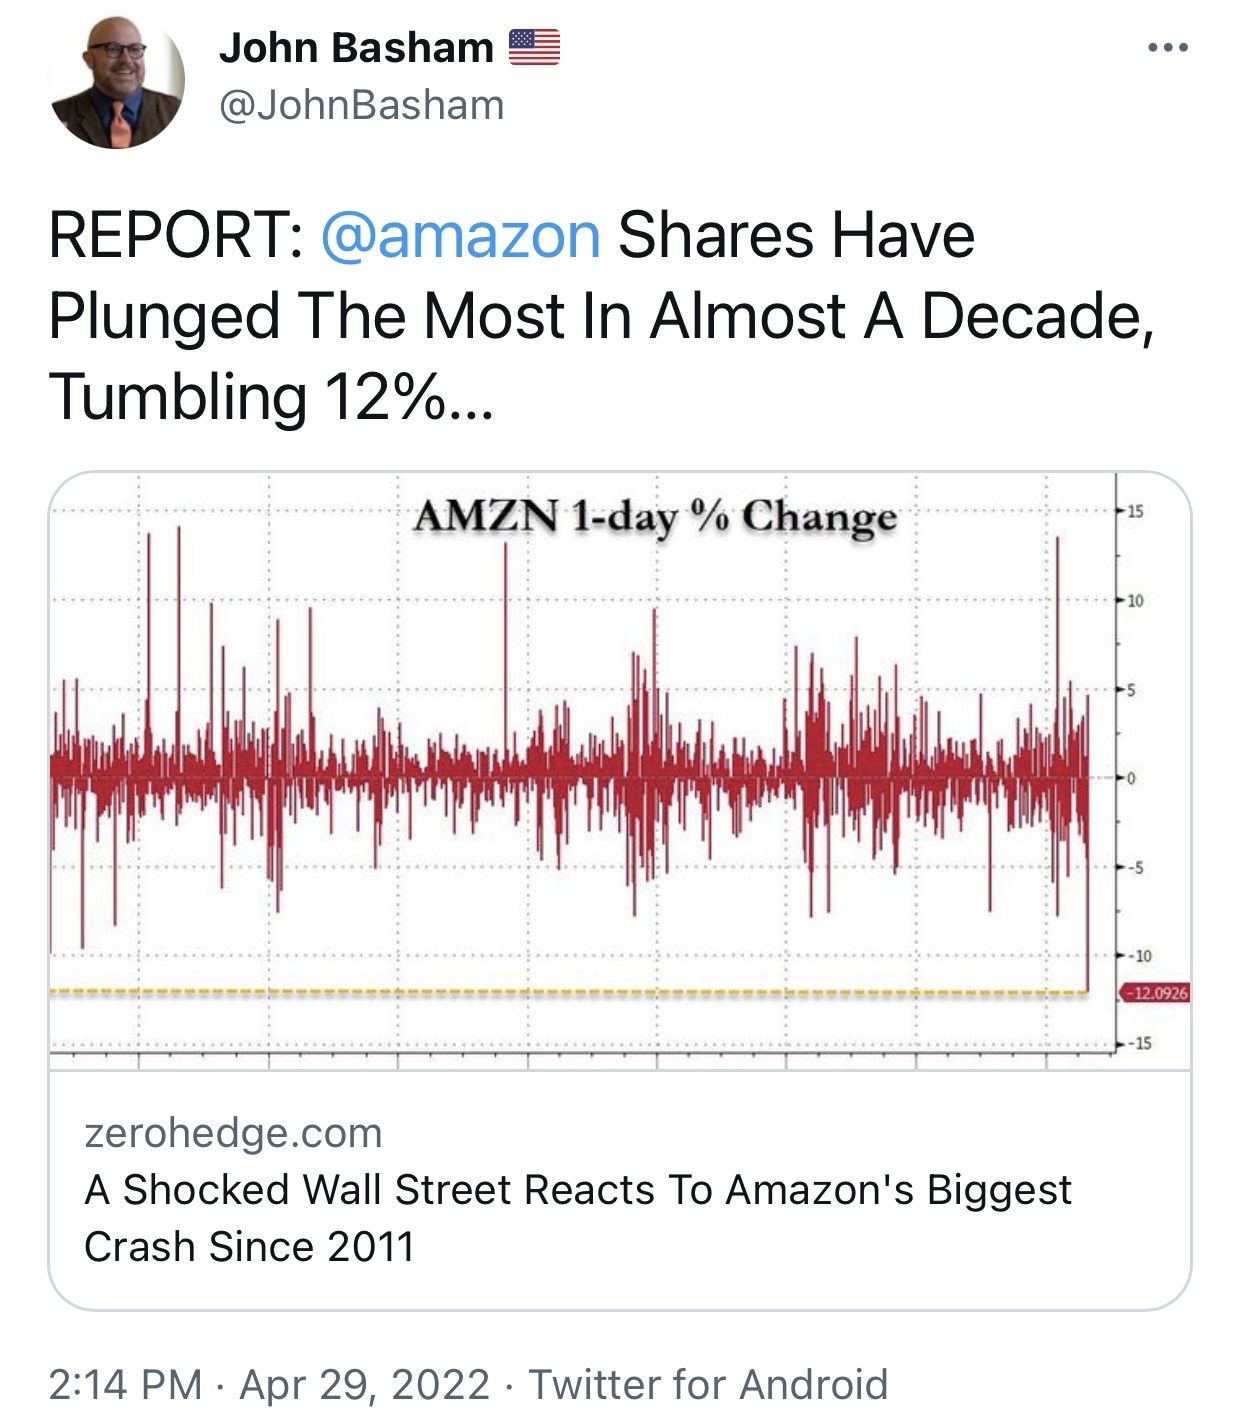Click the 0 baseline label on chart axis
The height and width of the screenshot is (1428, 1241).
coord(1131,778)
